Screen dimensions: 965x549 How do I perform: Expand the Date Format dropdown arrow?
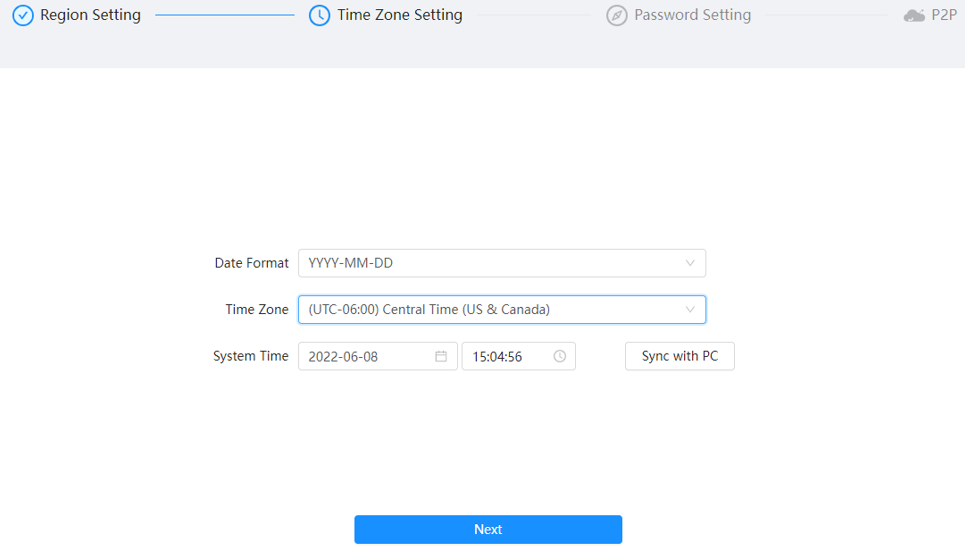coord(690,263)
